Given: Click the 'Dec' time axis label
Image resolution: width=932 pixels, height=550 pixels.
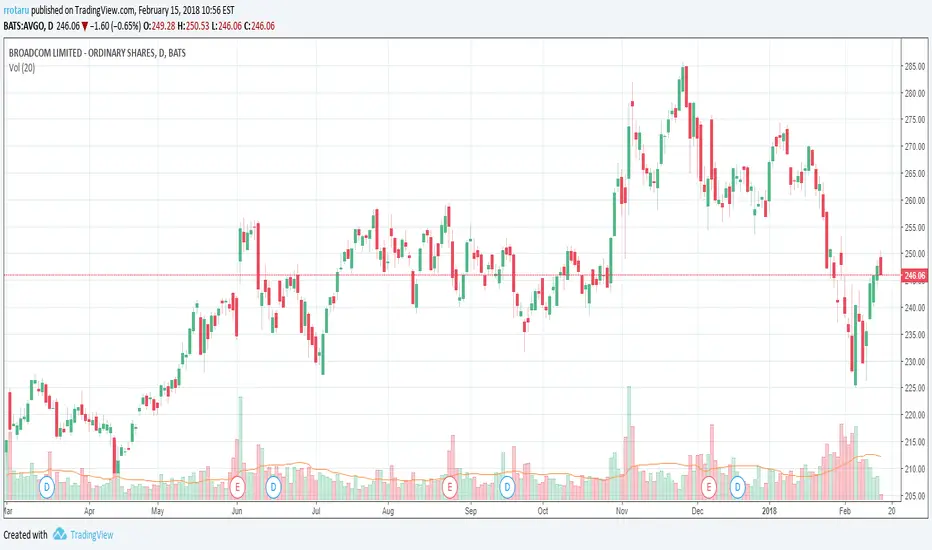Looking at the screenshot, I should pyautogui.click(x=697, y=511).
